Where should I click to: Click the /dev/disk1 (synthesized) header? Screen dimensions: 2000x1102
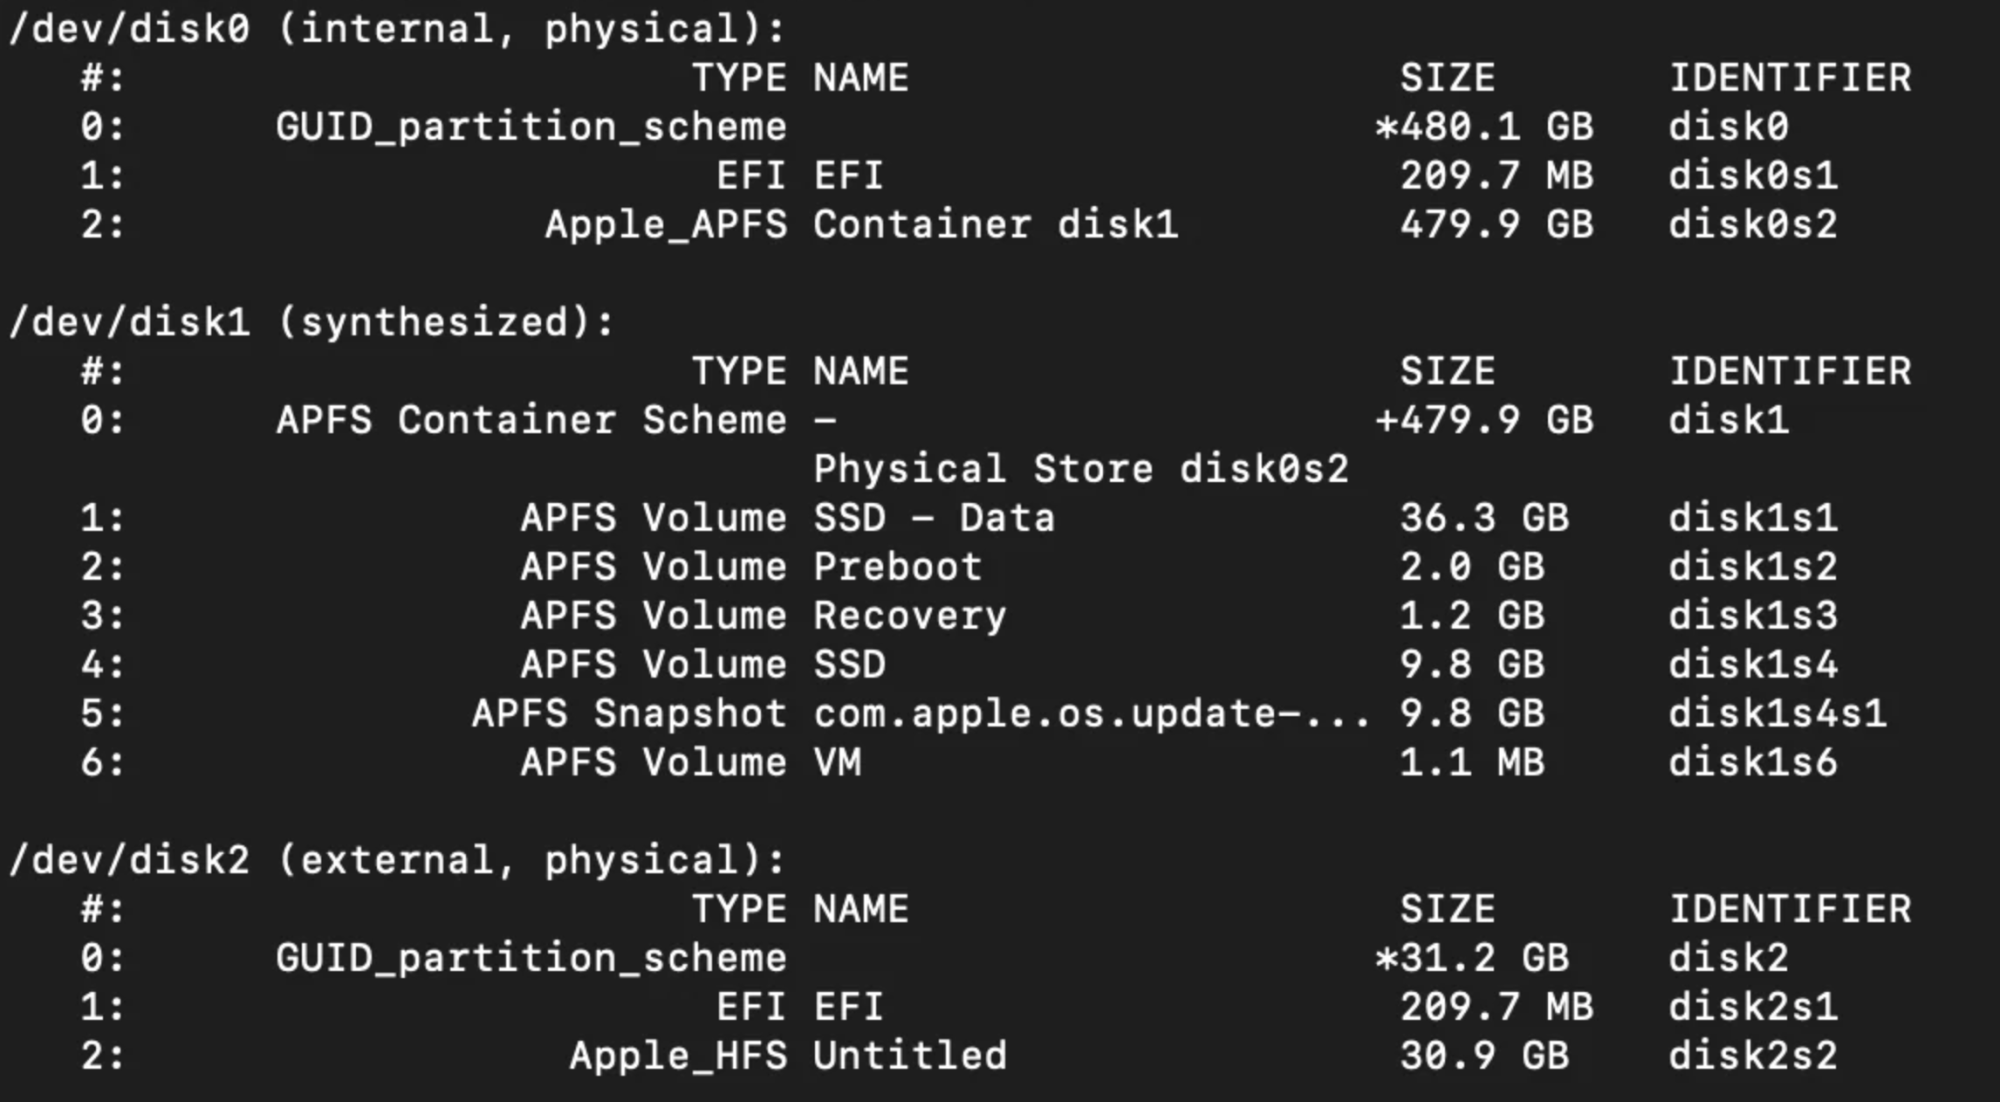pyautogui.click(x=311, y=323)
